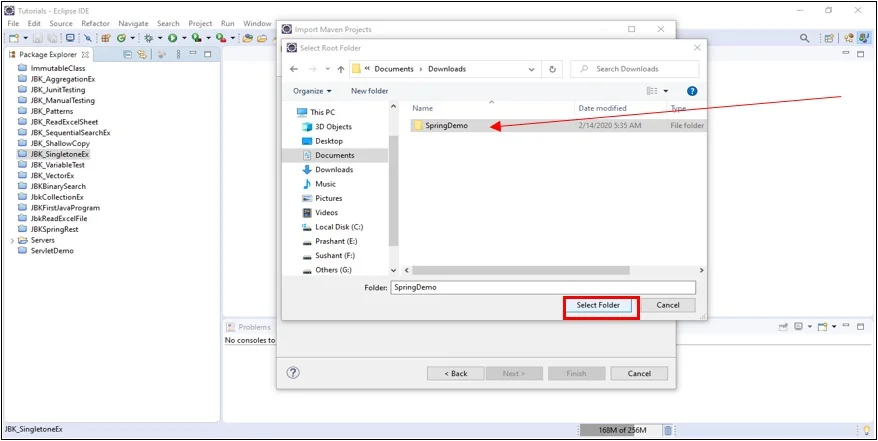Click New folder button
878x441 pixels.
click(x=370, y=91)
